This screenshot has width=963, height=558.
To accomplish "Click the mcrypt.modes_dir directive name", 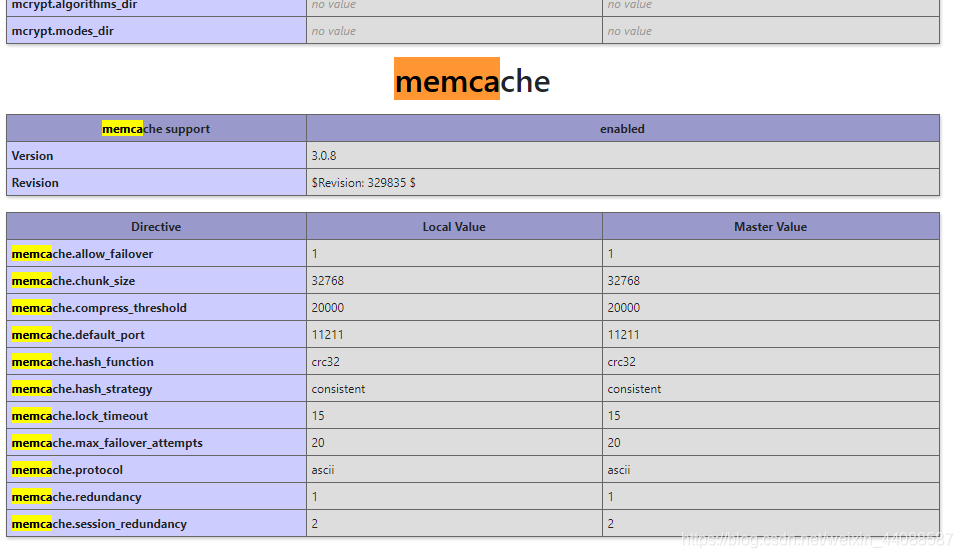I will [62, 31].
